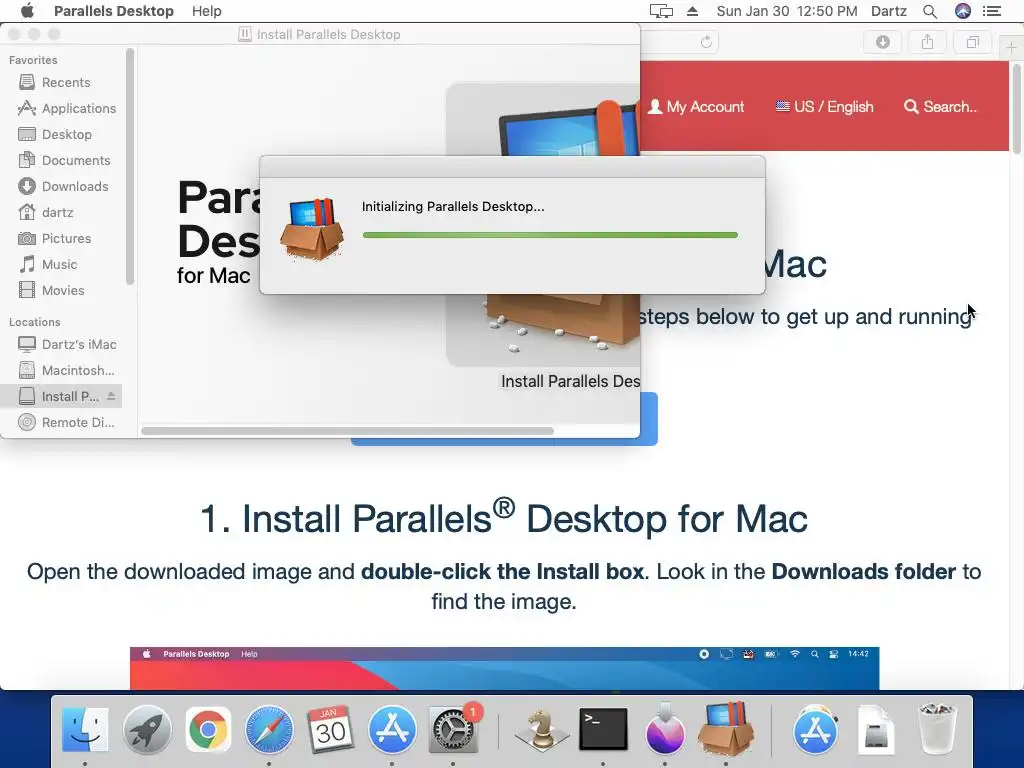This screenshot has width=1024, height=768.
Task: Open the disk image file in Dock
Action: (x=876, y=729)
